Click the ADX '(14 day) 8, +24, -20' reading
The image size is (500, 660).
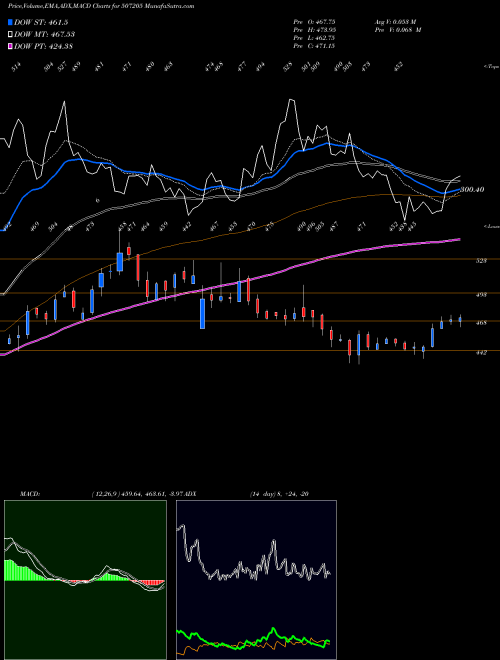(279, 493)
